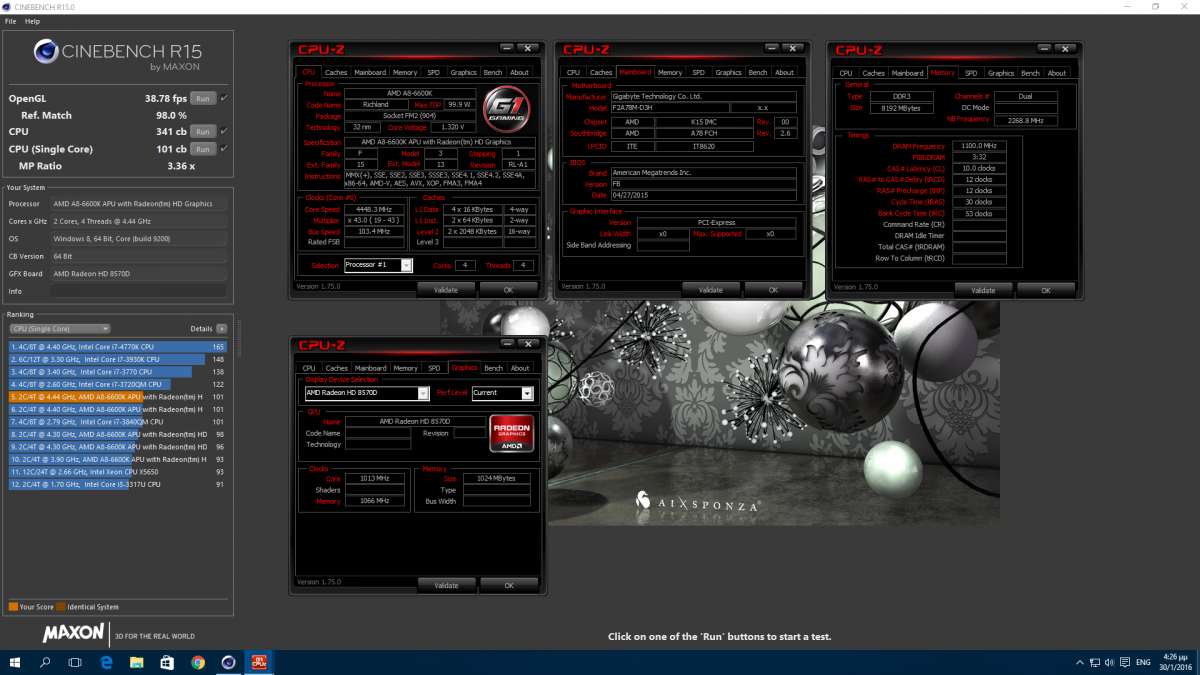Click the Info field under Your System
Screen dimensions: 1200x675
[x=139, y=291]
